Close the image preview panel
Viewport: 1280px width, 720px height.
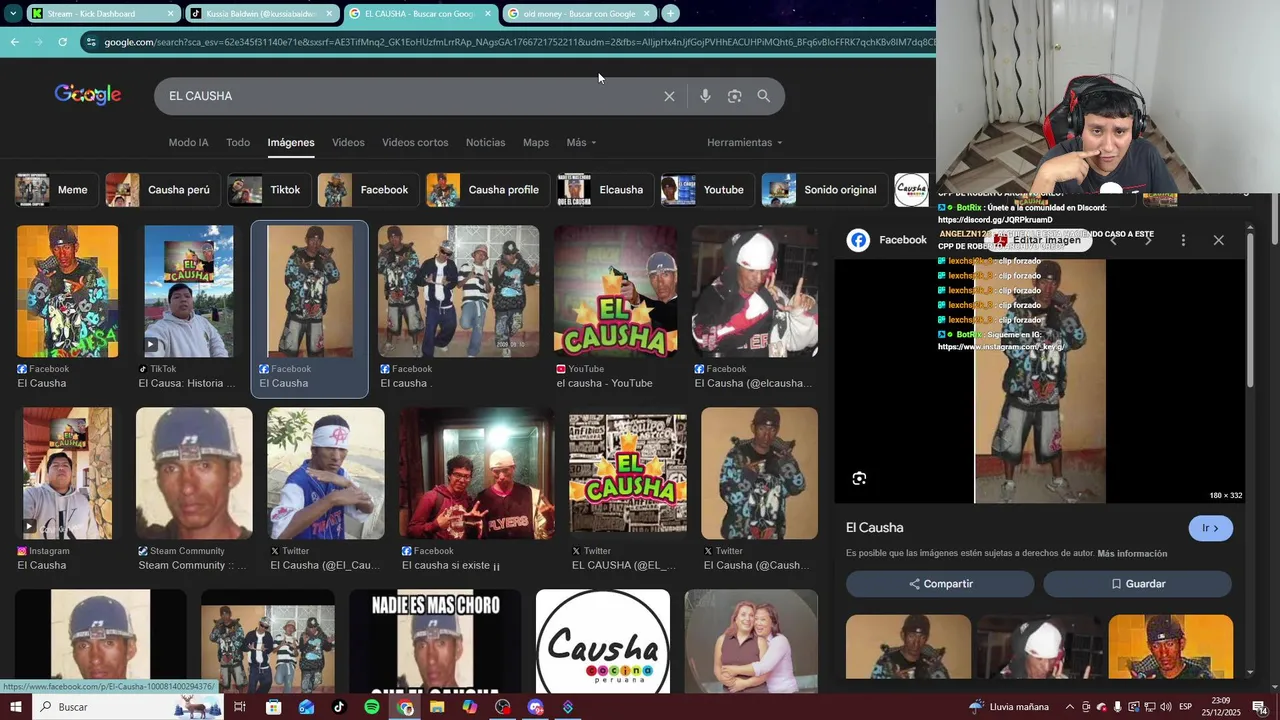1218,240
